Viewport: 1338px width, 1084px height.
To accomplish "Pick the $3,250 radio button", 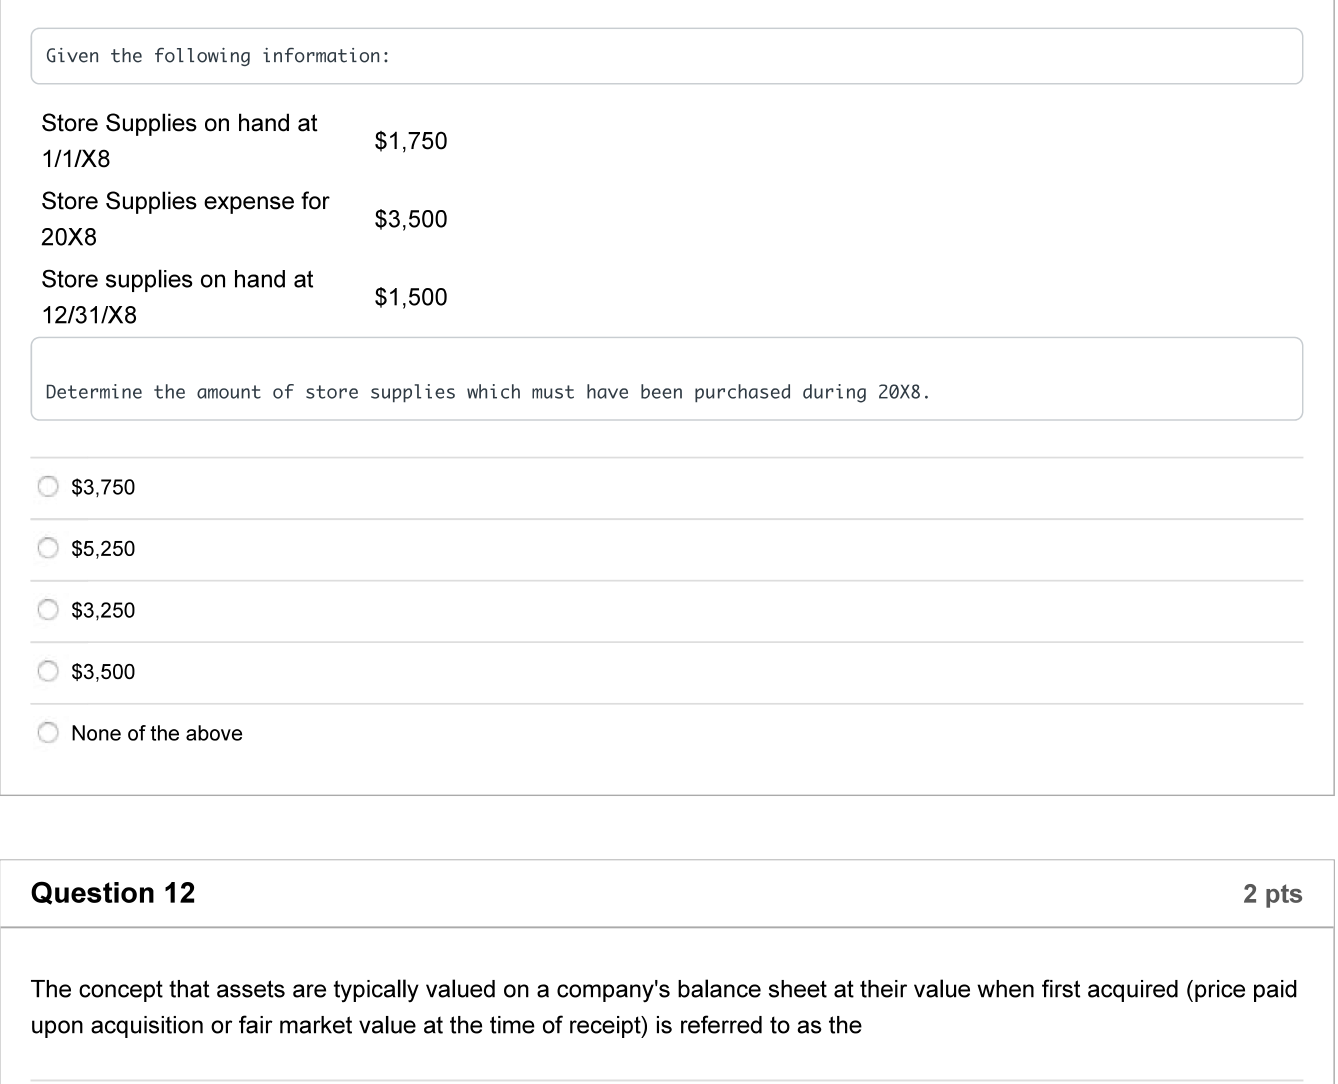I will tap(48, 610).
